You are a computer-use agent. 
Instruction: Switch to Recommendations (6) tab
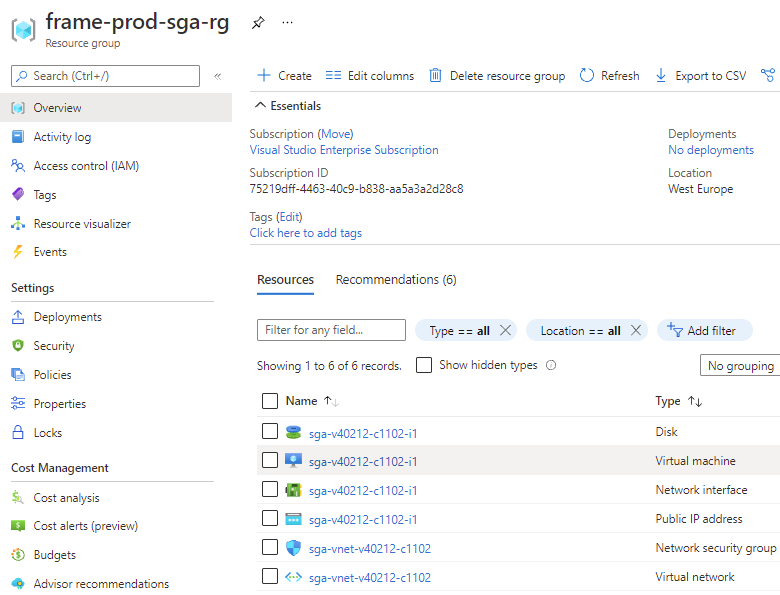396,280
